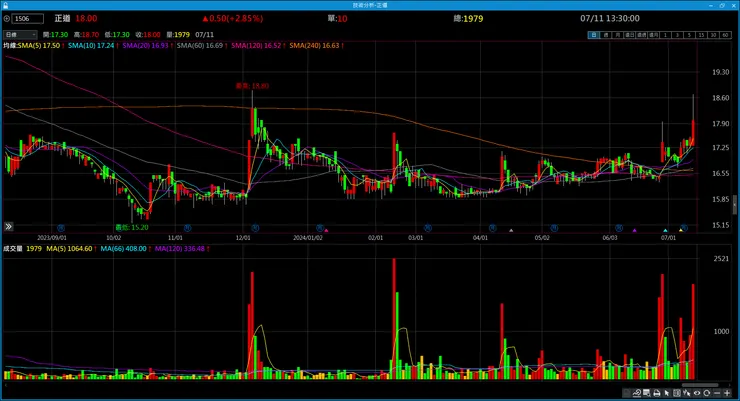The height and width of the screenshot is (401, 740).
Task: Click the SMA(120) 16.52 indicator label
Action: coord(256,46)
